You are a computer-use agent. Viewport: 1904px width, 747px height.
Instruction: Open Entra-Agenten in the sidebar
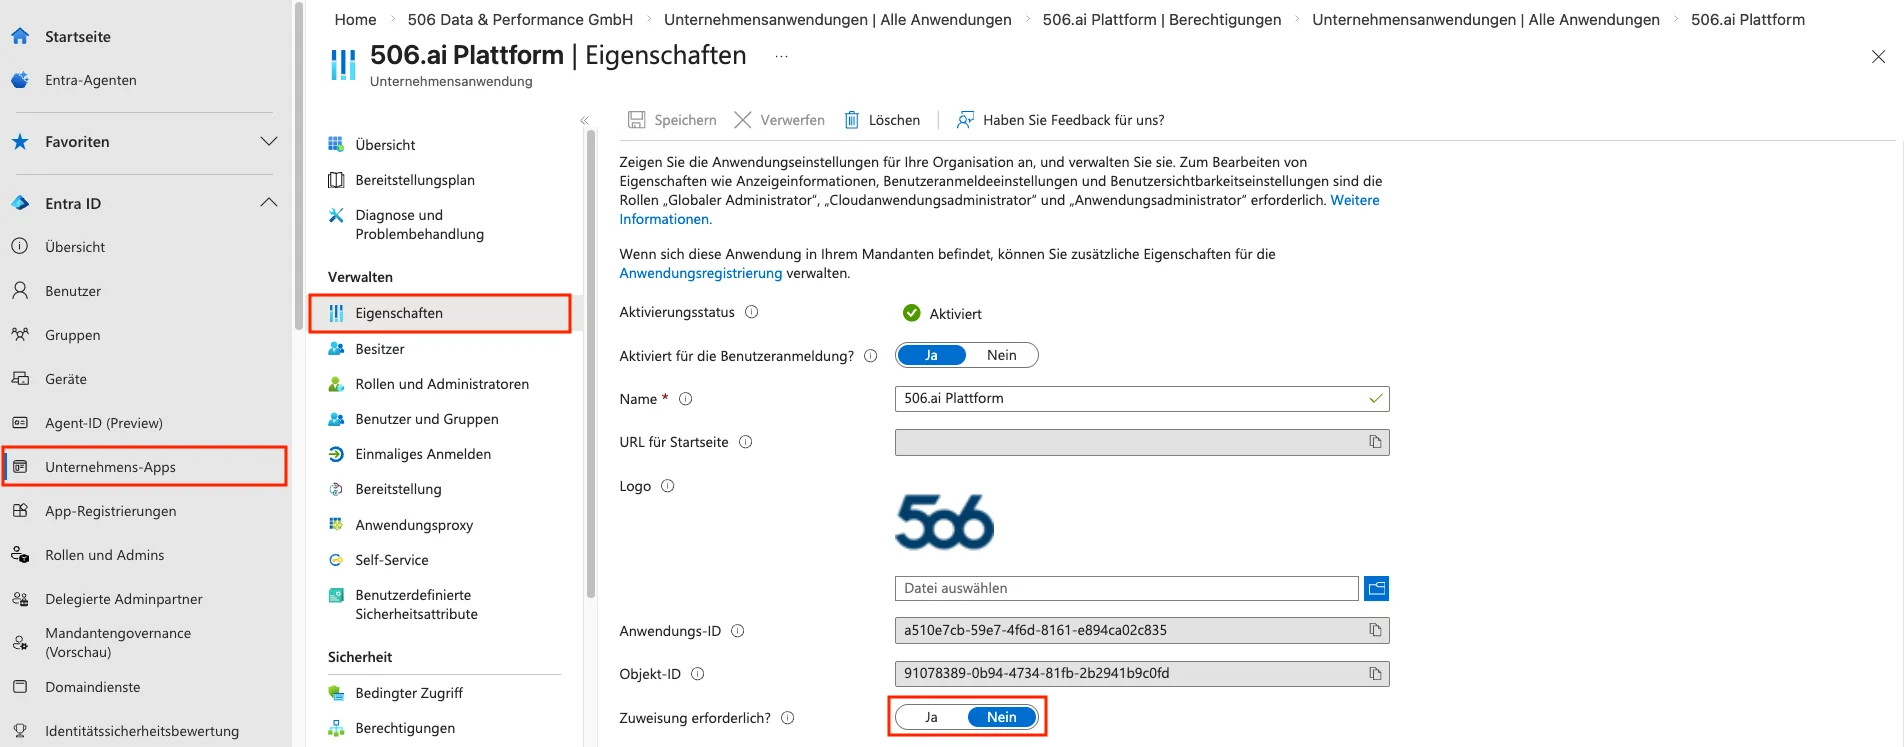(91, 80)
